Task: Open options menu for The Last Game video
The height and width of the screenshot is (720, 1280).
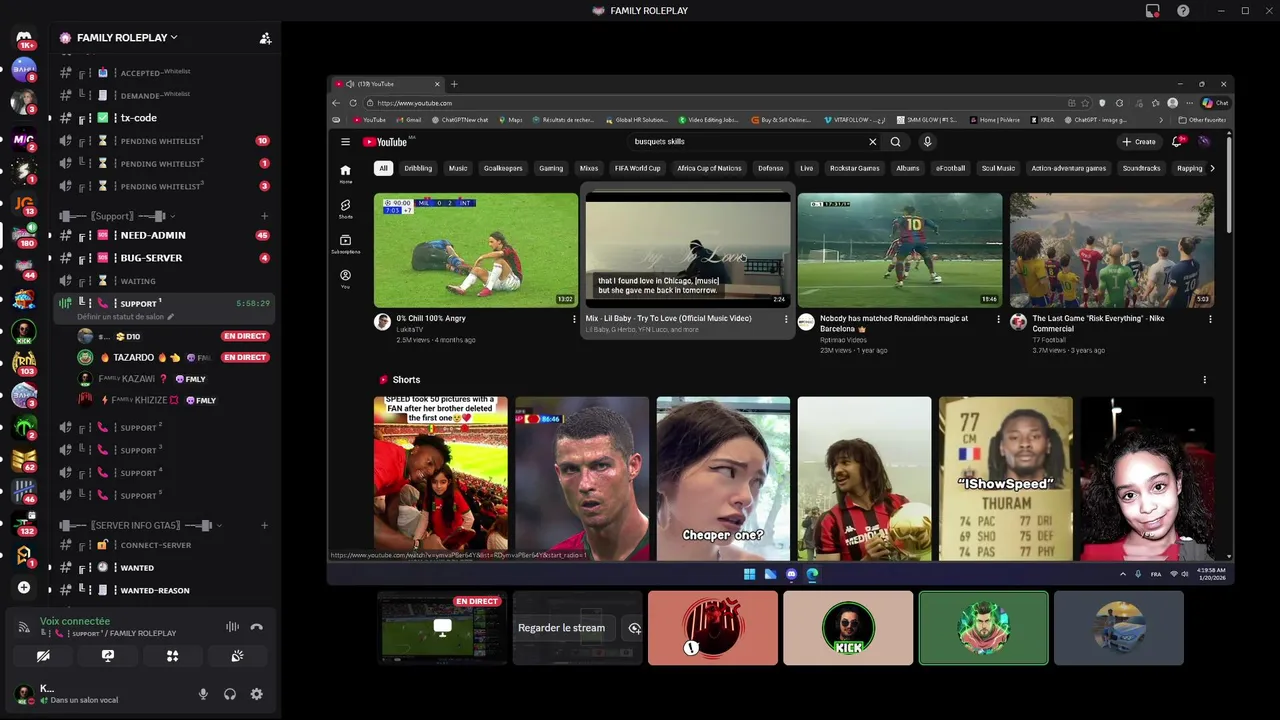Action: click(x=1210, y=320)
